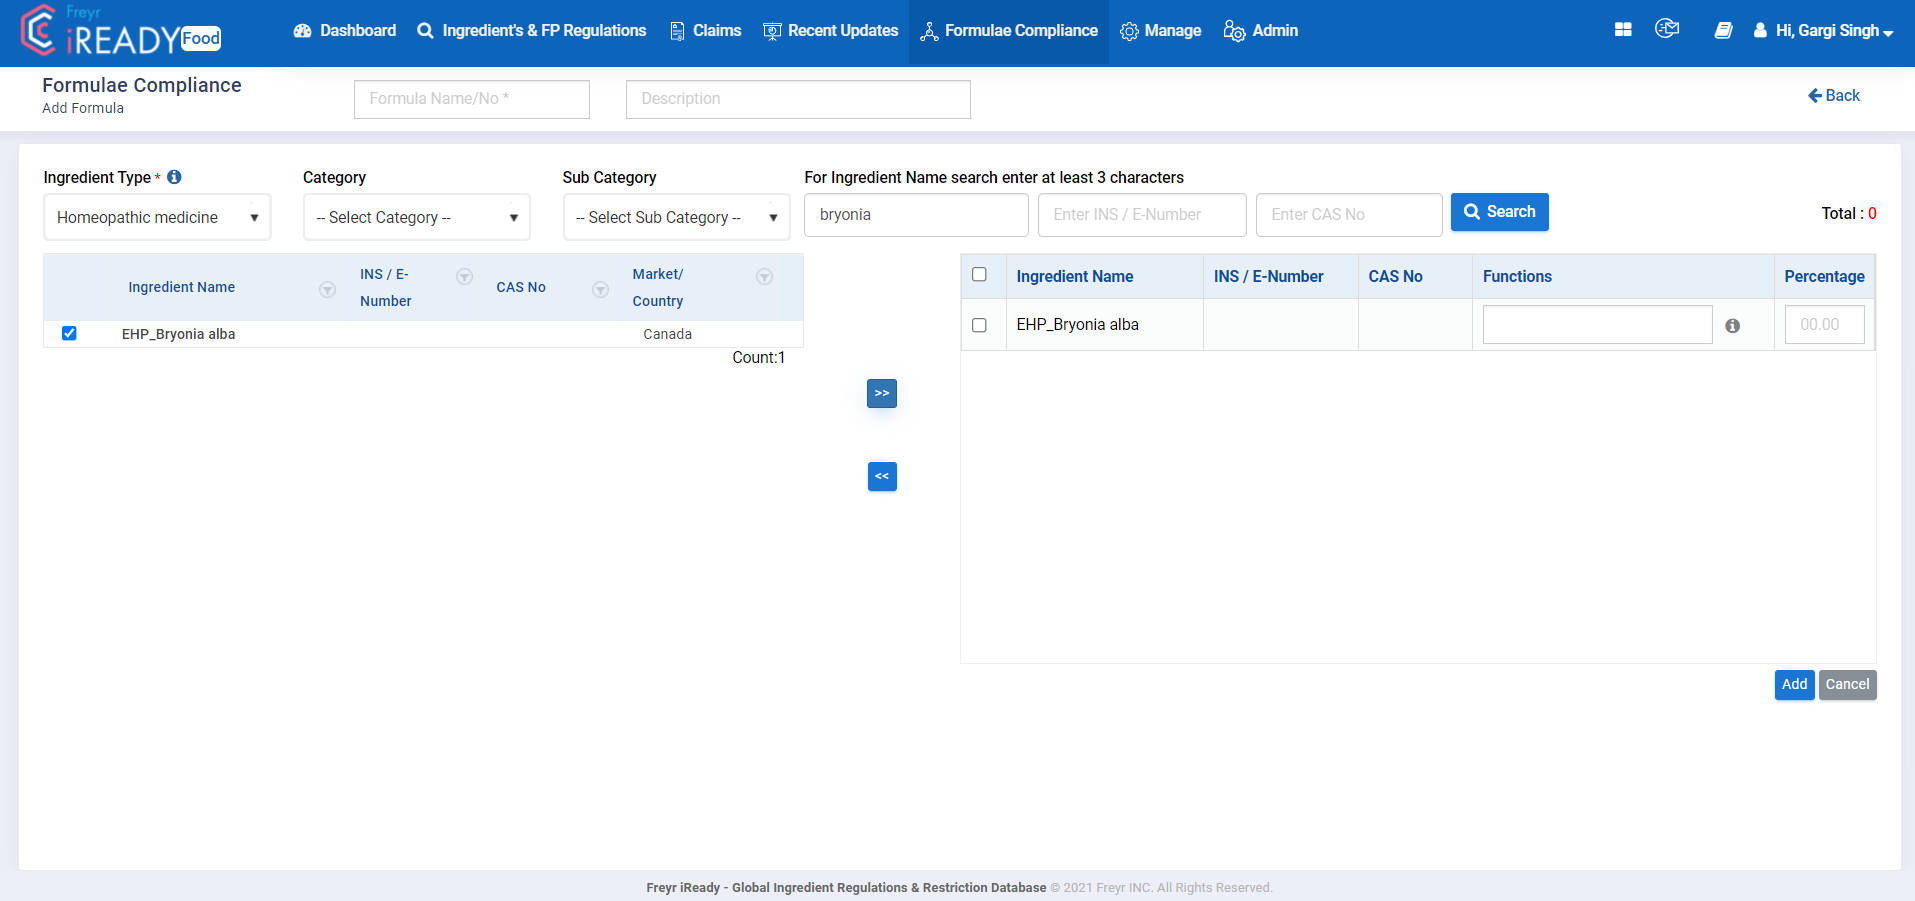1915x901 pixels.
Task: Click the Percentage input for EHP_Bryonia alba
Action: (x=1823, y=324)
